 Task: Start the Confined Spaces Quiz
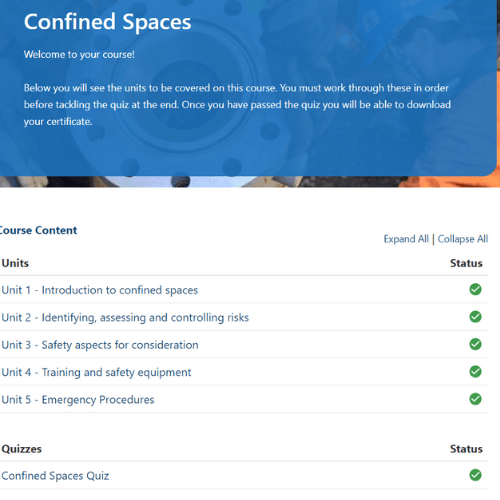click(55, 476)
